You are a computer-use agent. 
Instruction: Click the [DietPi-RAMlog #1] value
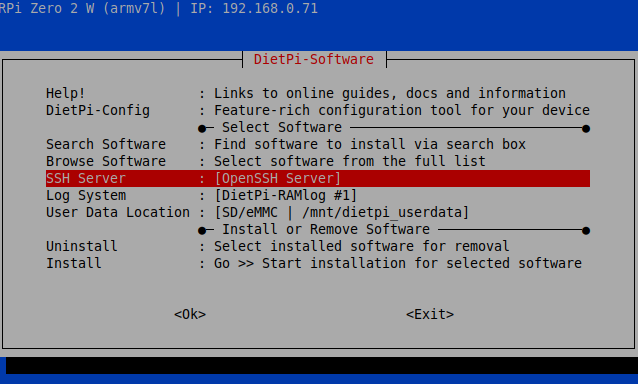(x=286, y=196)
